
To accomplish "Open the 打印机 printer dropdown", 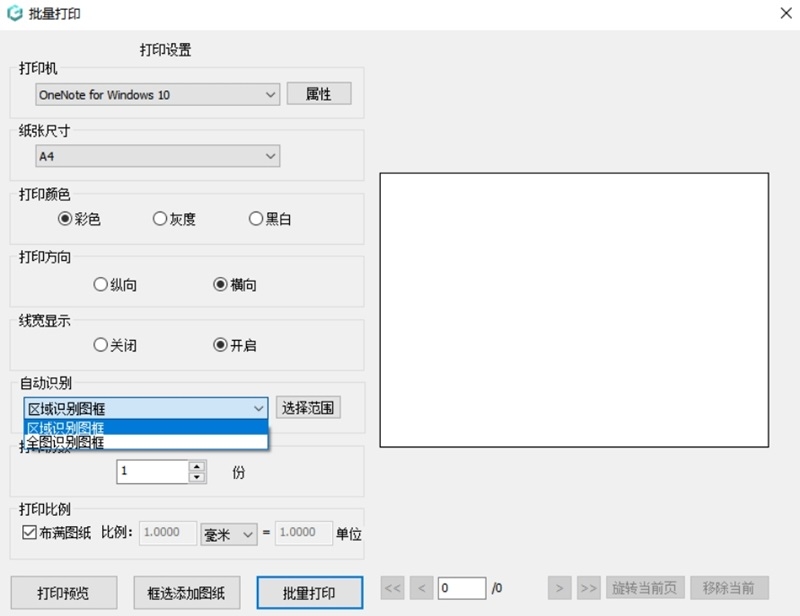I will point(158,94).
